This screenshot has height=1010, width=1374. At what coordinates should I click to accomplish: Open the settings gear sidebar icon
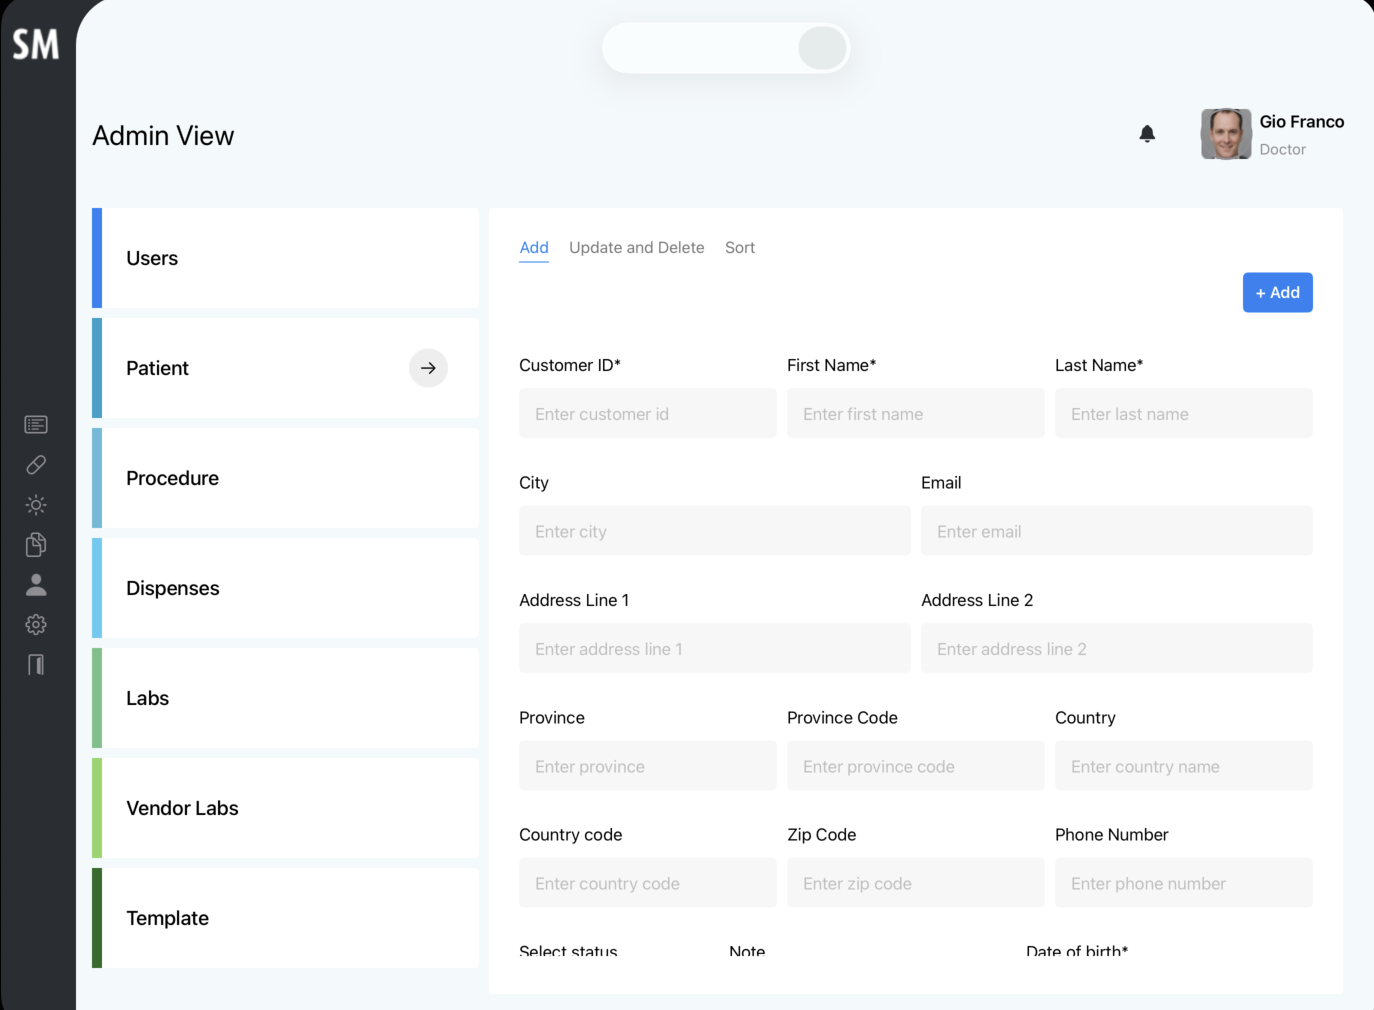tap(36, 625)
